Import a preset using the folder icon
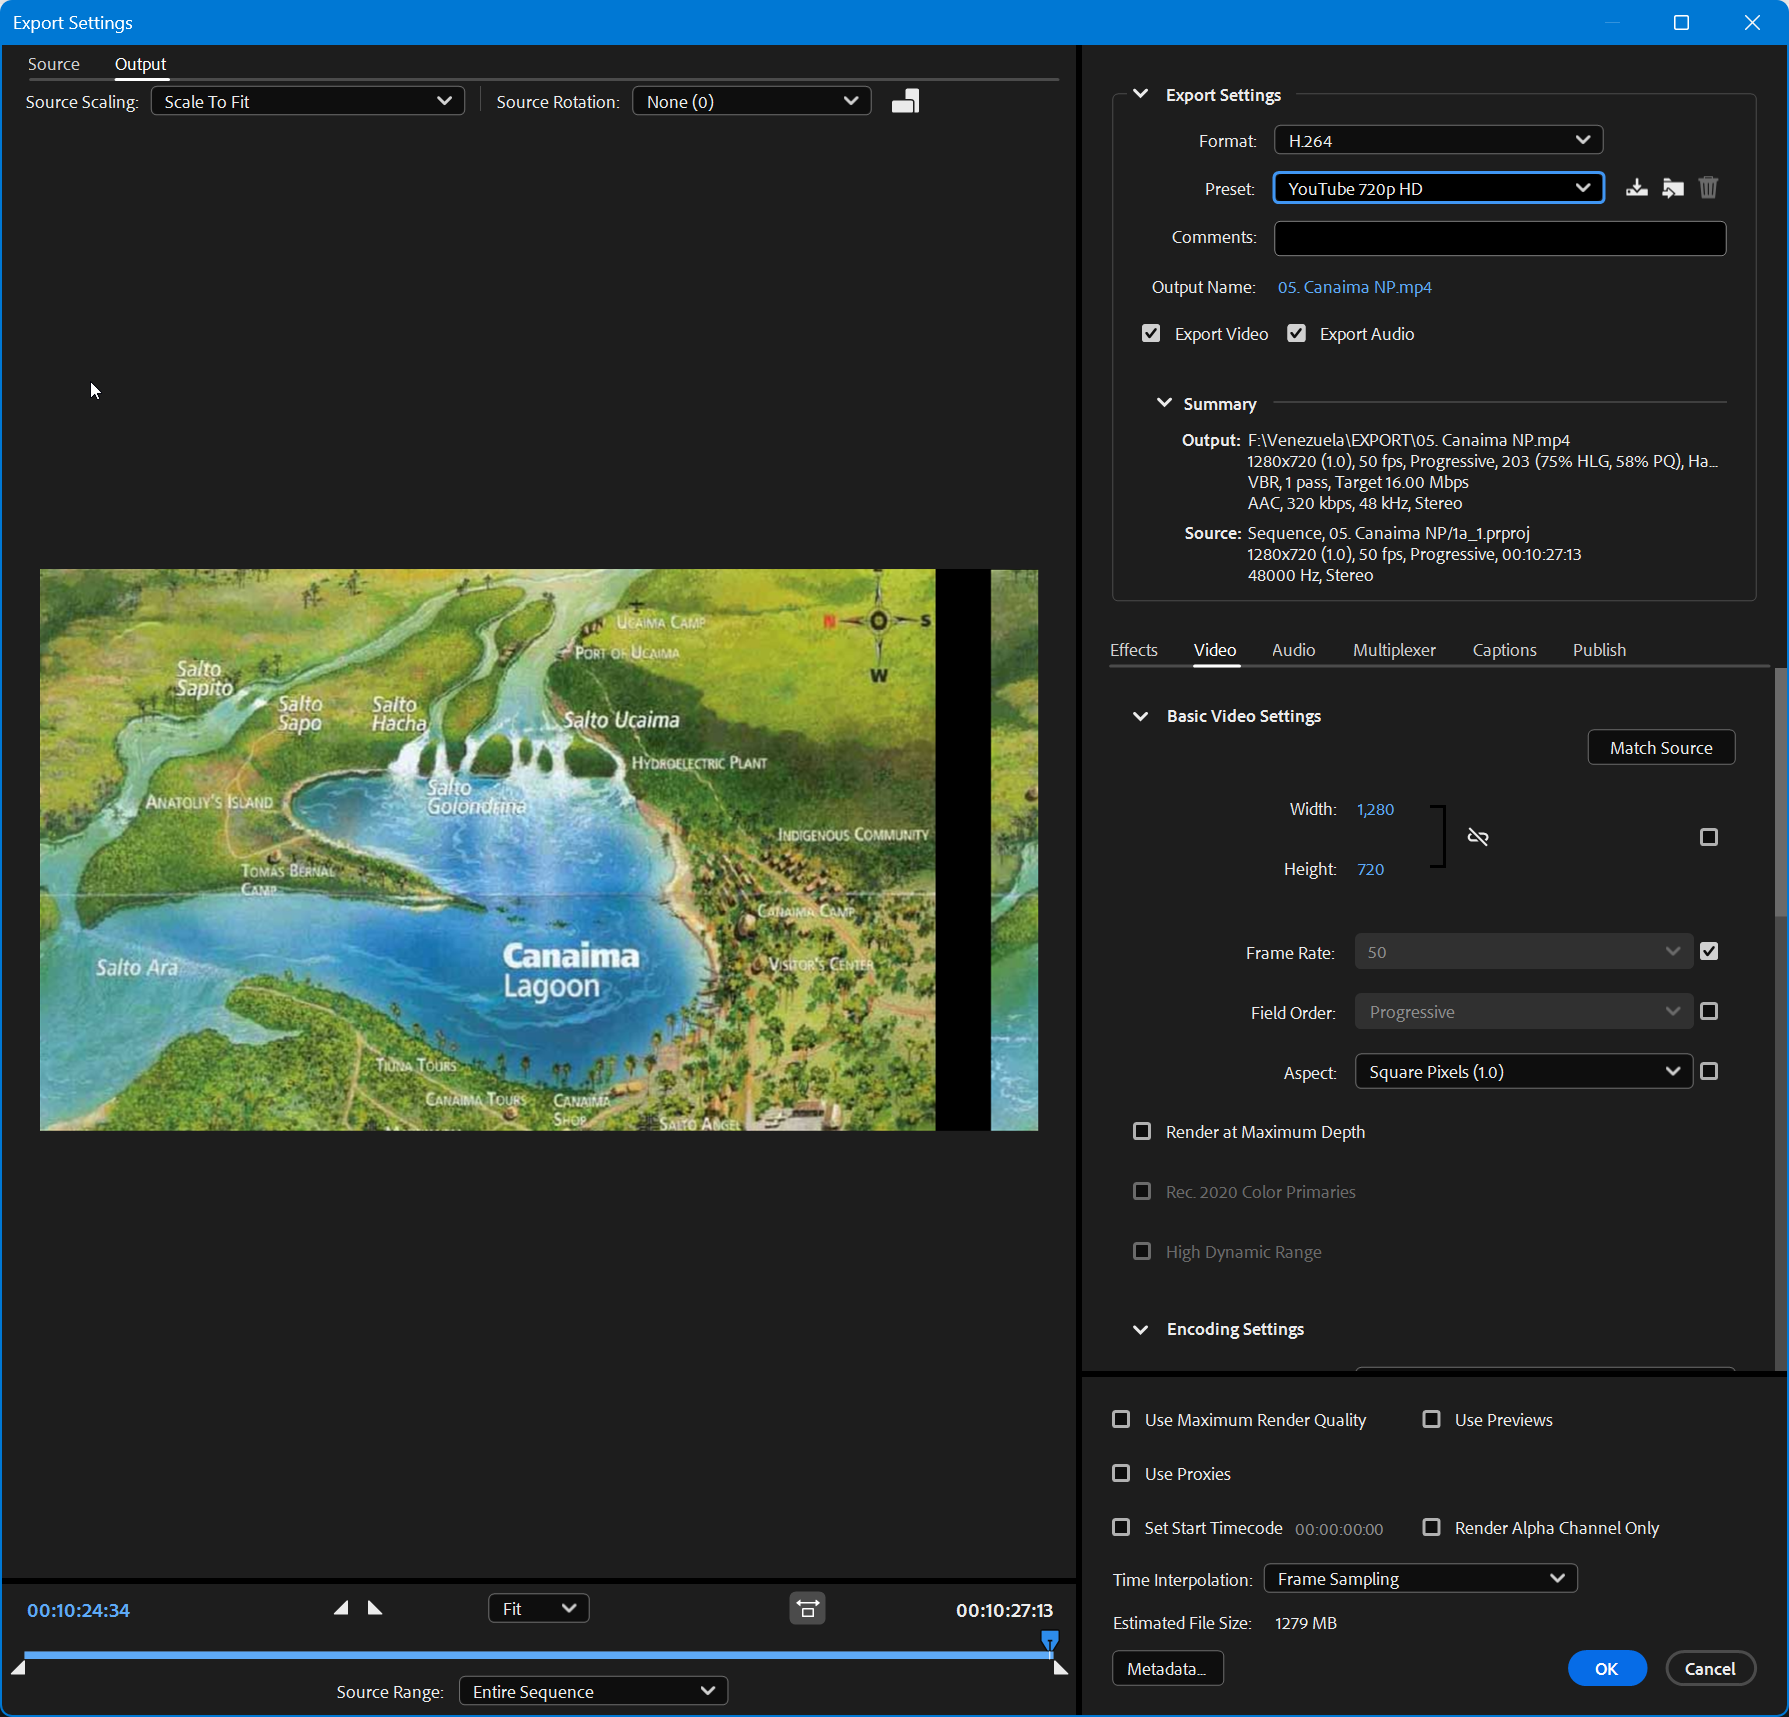Viewport: 1789px width, 1717px height. 1673,187
